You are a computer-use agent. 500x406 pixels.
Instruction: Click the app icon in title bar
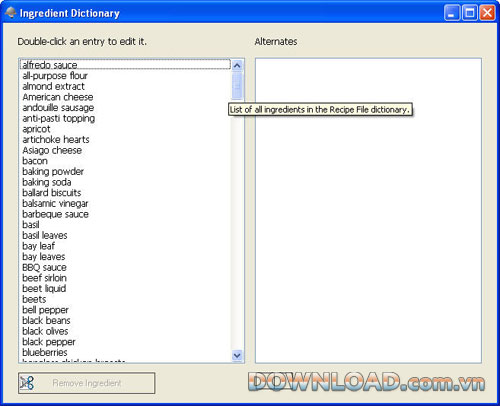10,13
